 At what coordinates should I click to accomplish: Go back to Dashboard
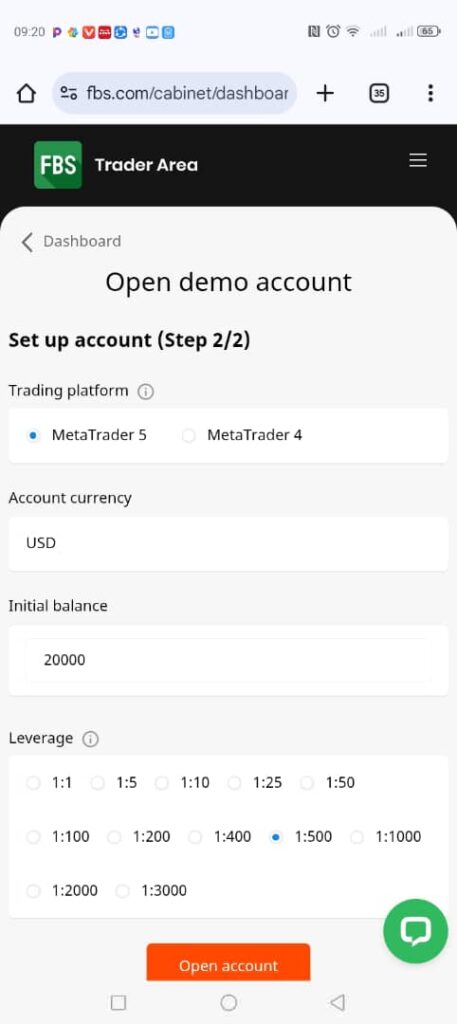71,242
